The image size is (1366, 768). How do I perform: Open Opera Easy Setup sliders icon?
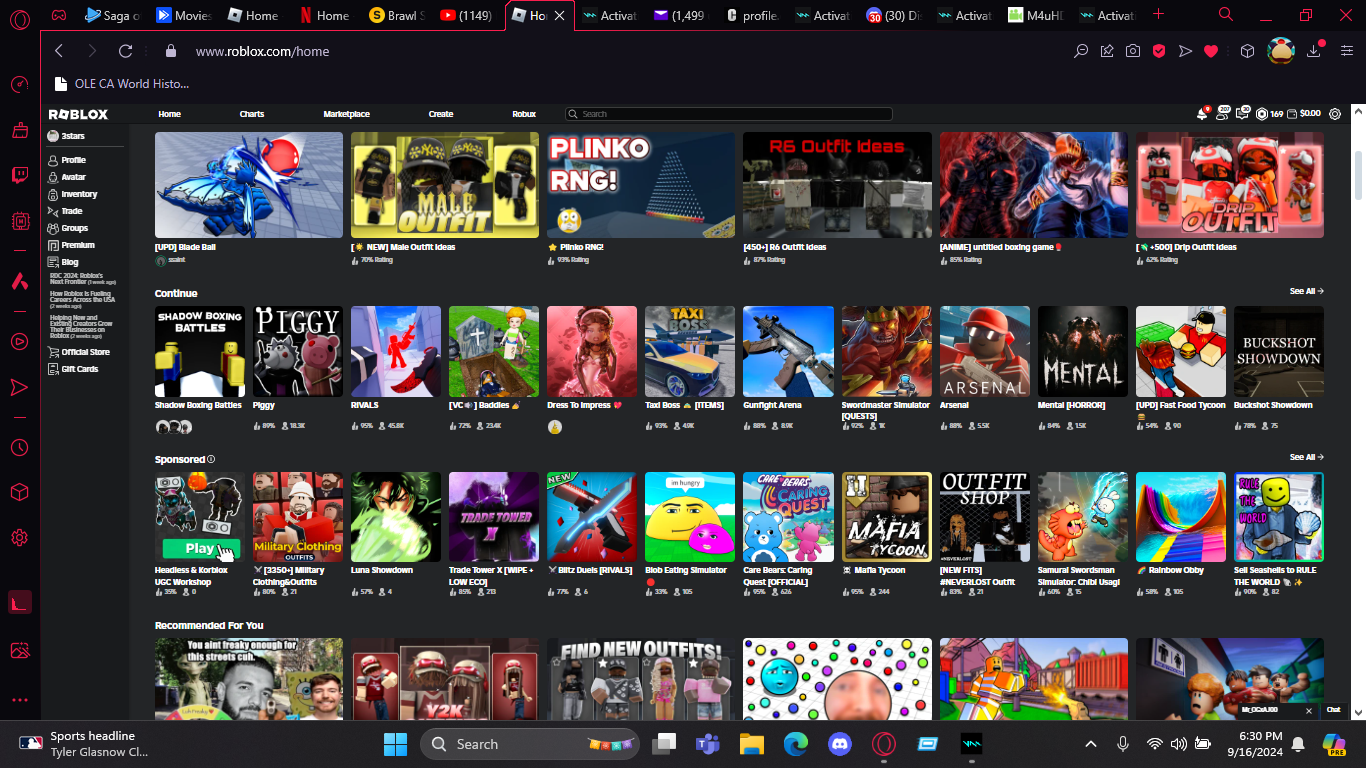point(1345,51)
